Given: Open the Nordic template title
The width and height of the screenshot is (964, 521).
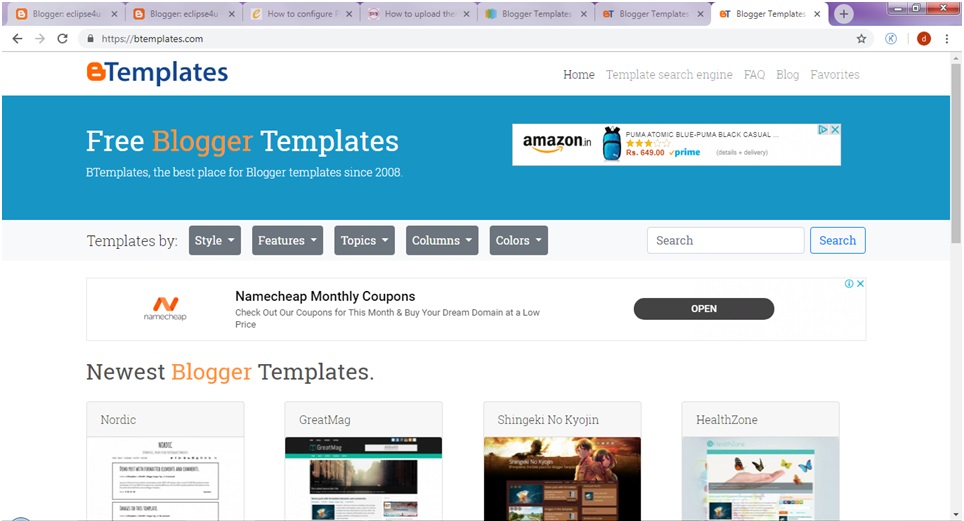Looking at the screenshot, I should pos(118,420).
